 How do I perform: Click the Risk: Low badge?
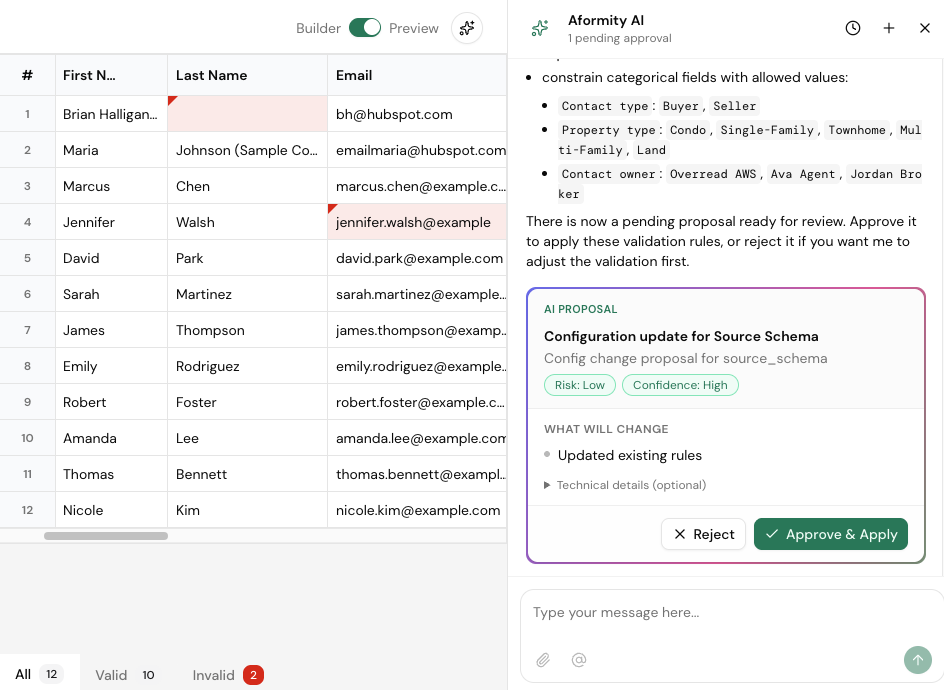(580, 385)
